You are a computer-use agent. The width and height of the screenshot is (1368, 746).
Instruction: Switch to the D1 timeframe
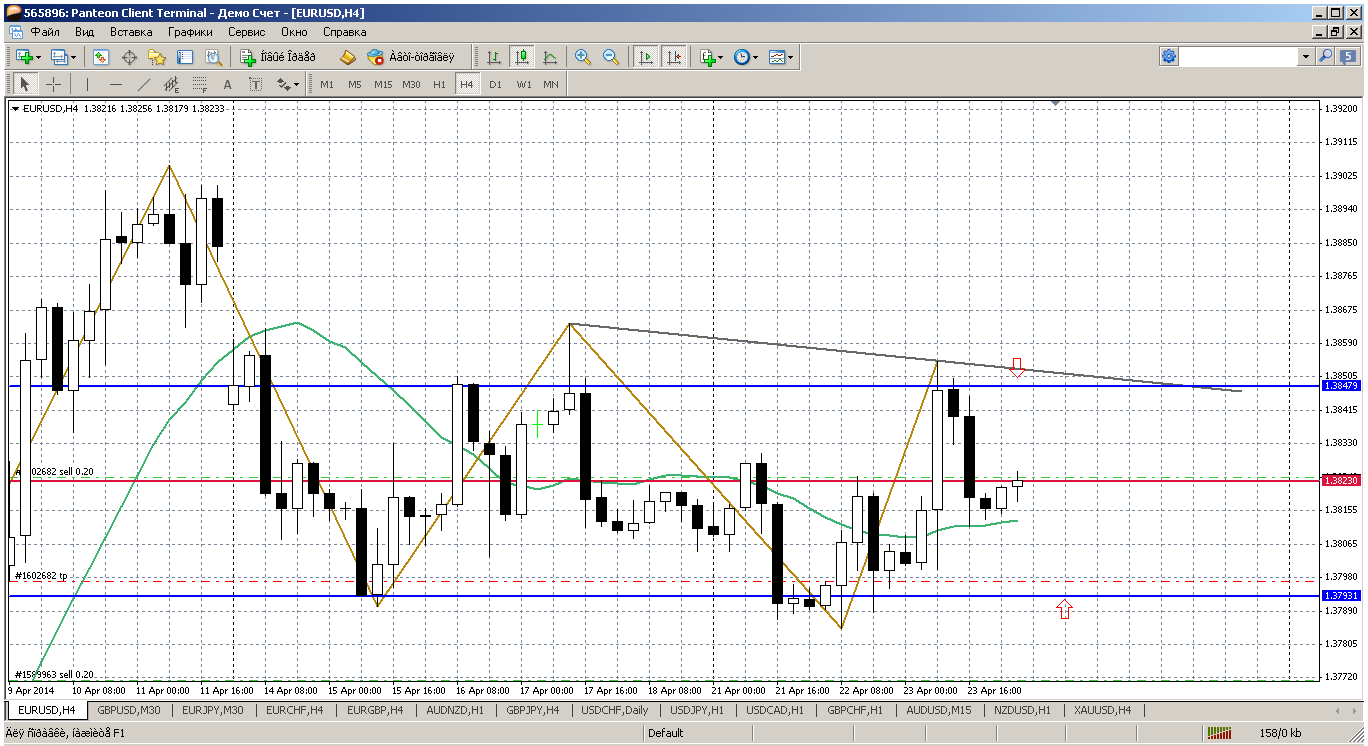(x=495, y=85)
